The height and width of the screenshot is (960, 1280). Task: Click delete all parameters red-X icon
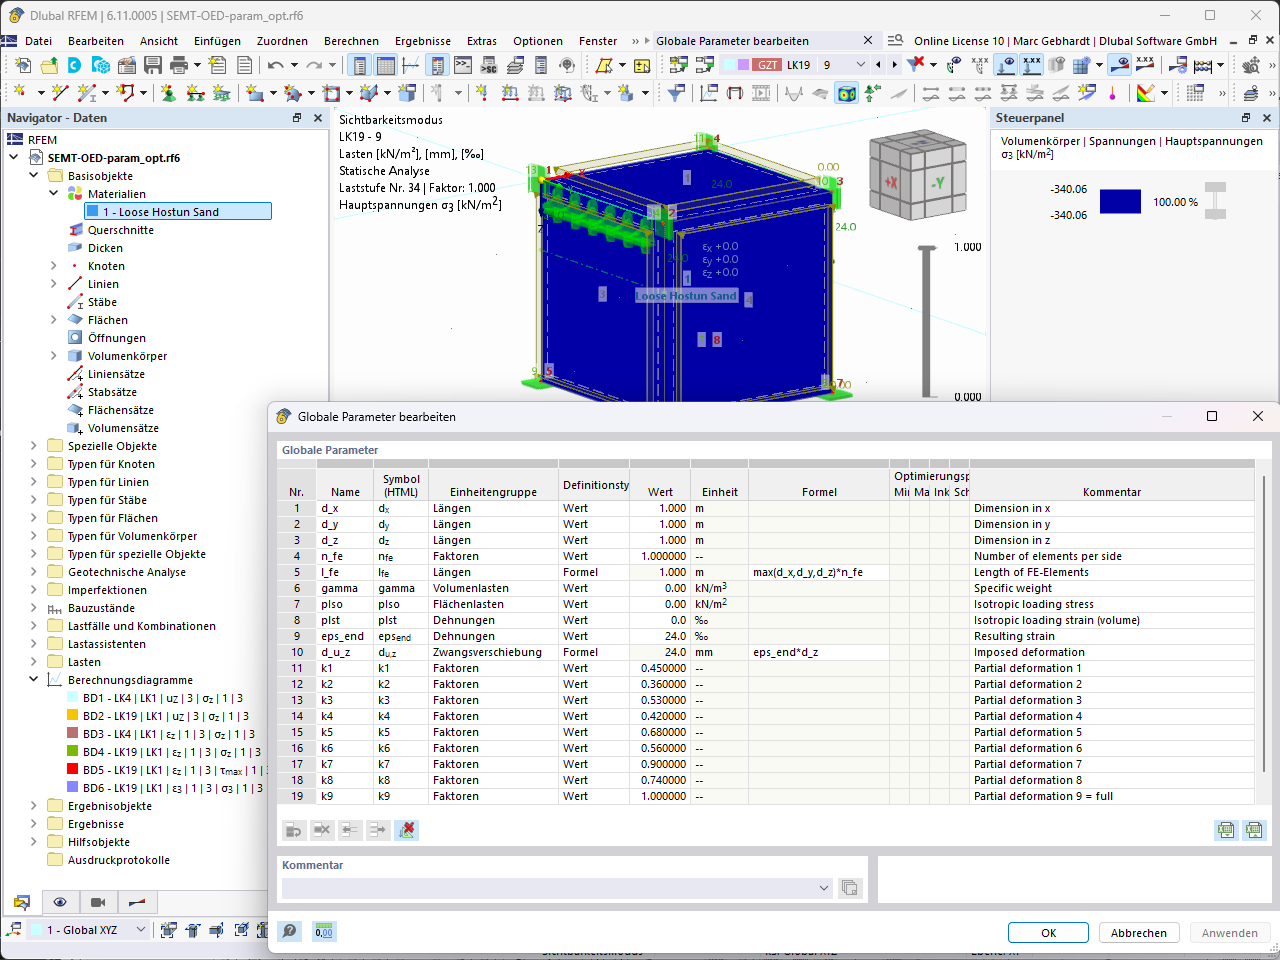406,830
